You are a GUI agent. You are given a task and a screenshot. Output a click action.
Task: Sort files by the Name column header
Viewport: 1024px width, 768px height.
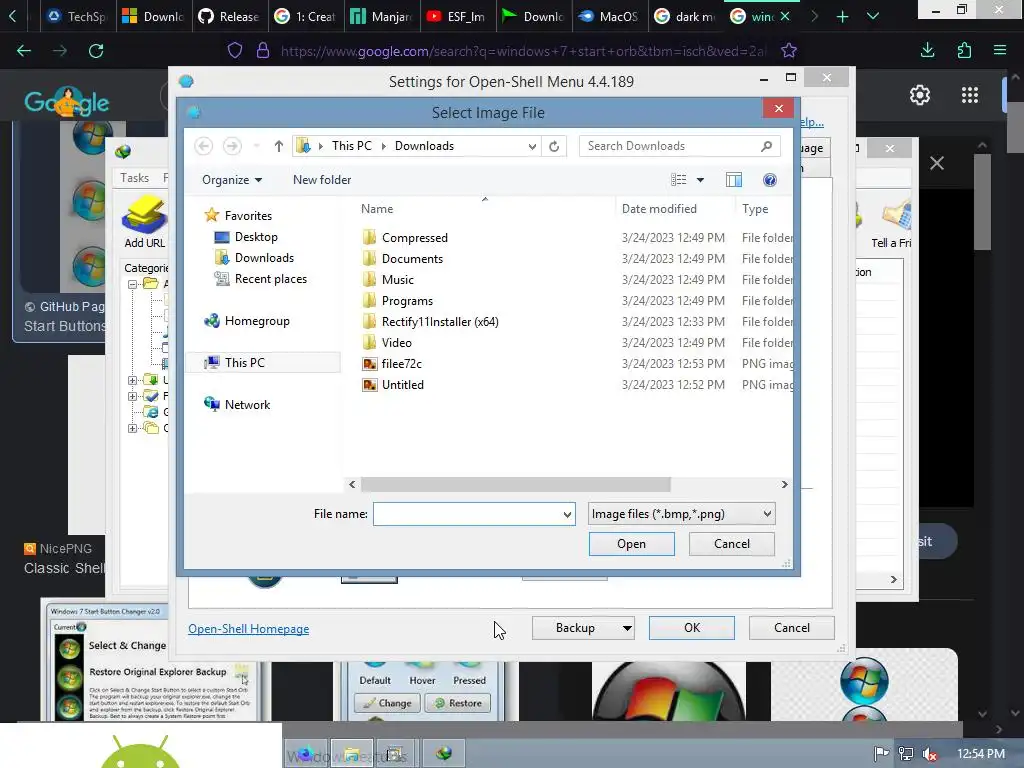click(377, 209)
